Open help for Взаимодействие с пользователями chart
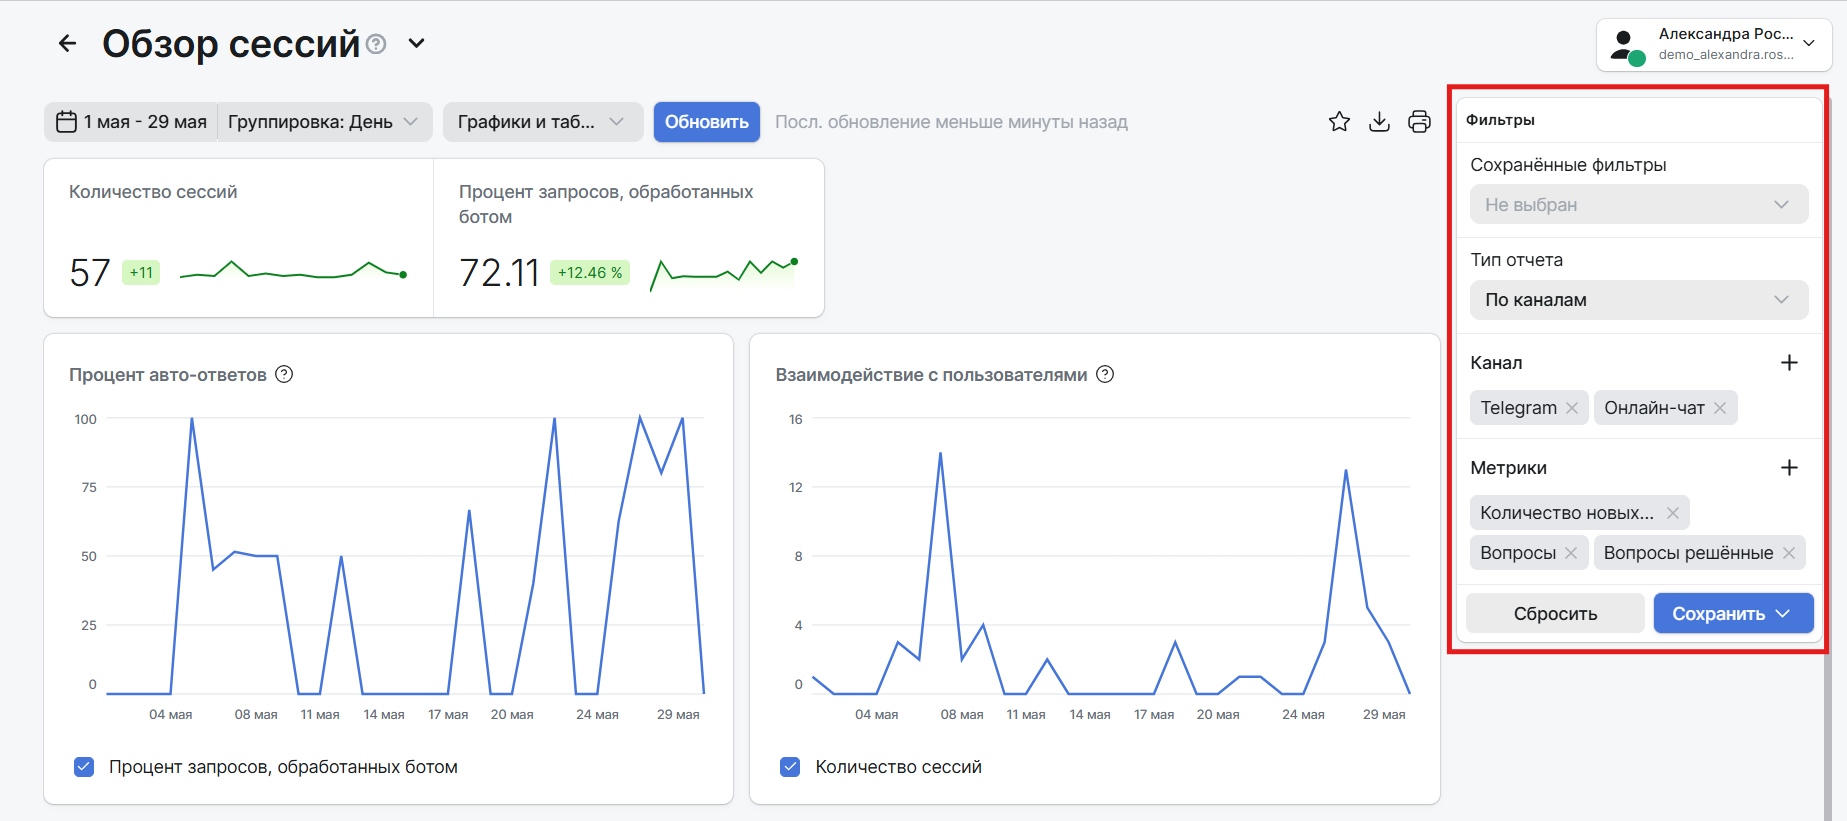Screen dimensions: 1847x821 tap(1105, 374)
